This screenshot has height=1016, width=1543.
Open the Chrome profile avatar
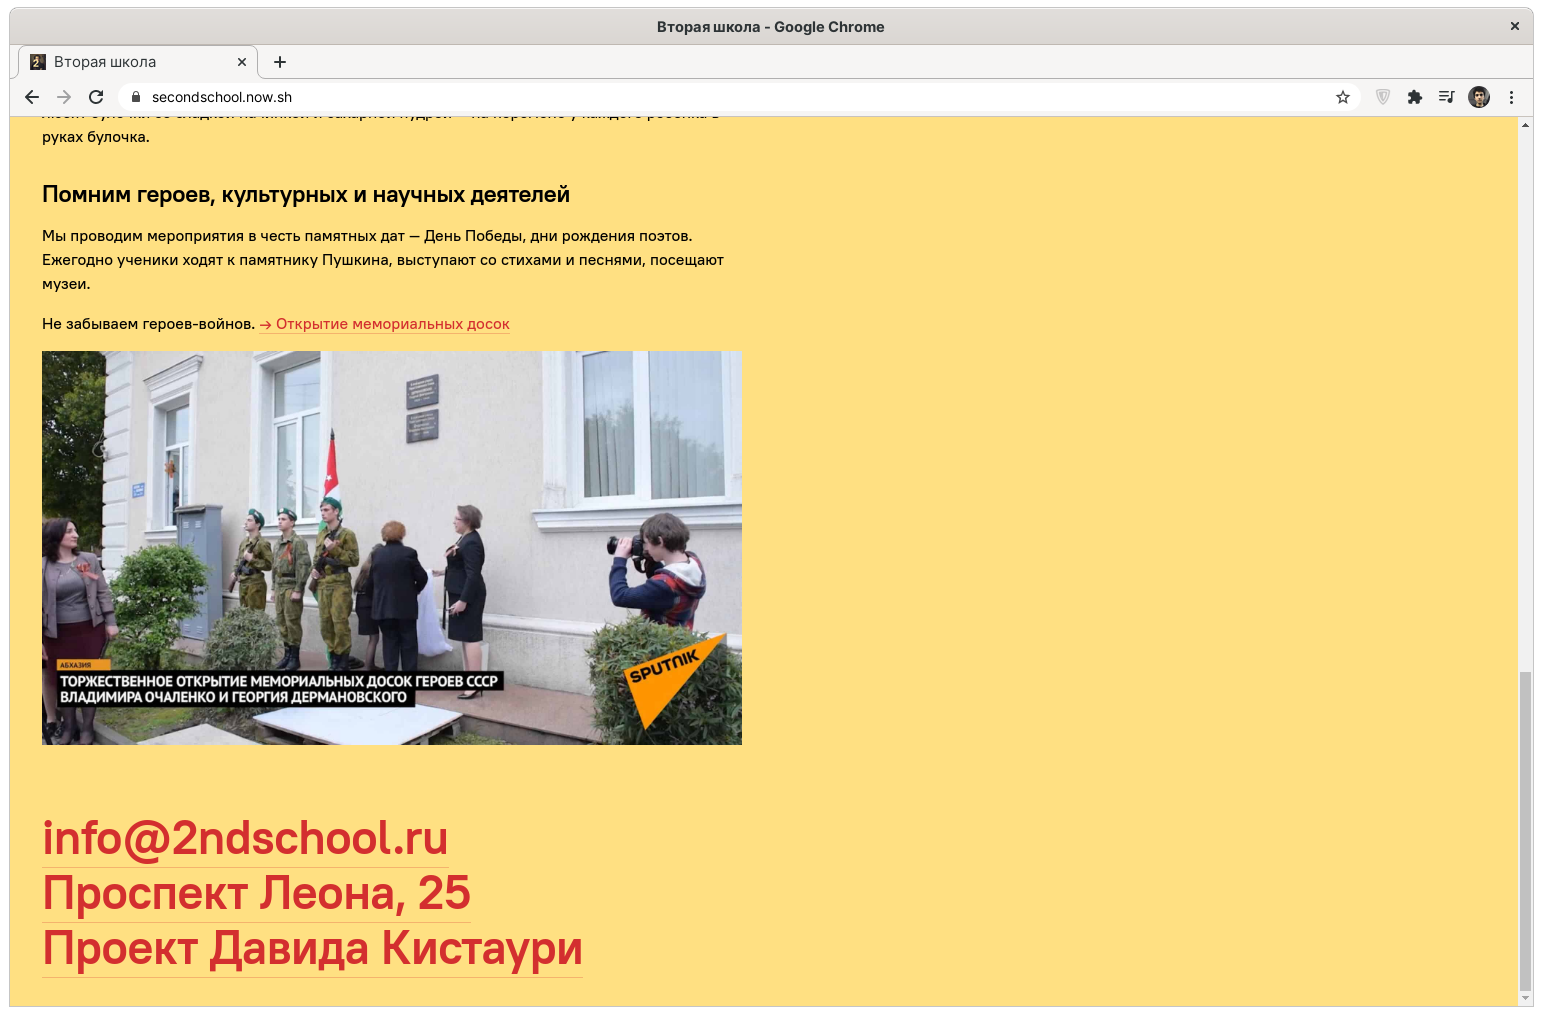point(1479,97)
